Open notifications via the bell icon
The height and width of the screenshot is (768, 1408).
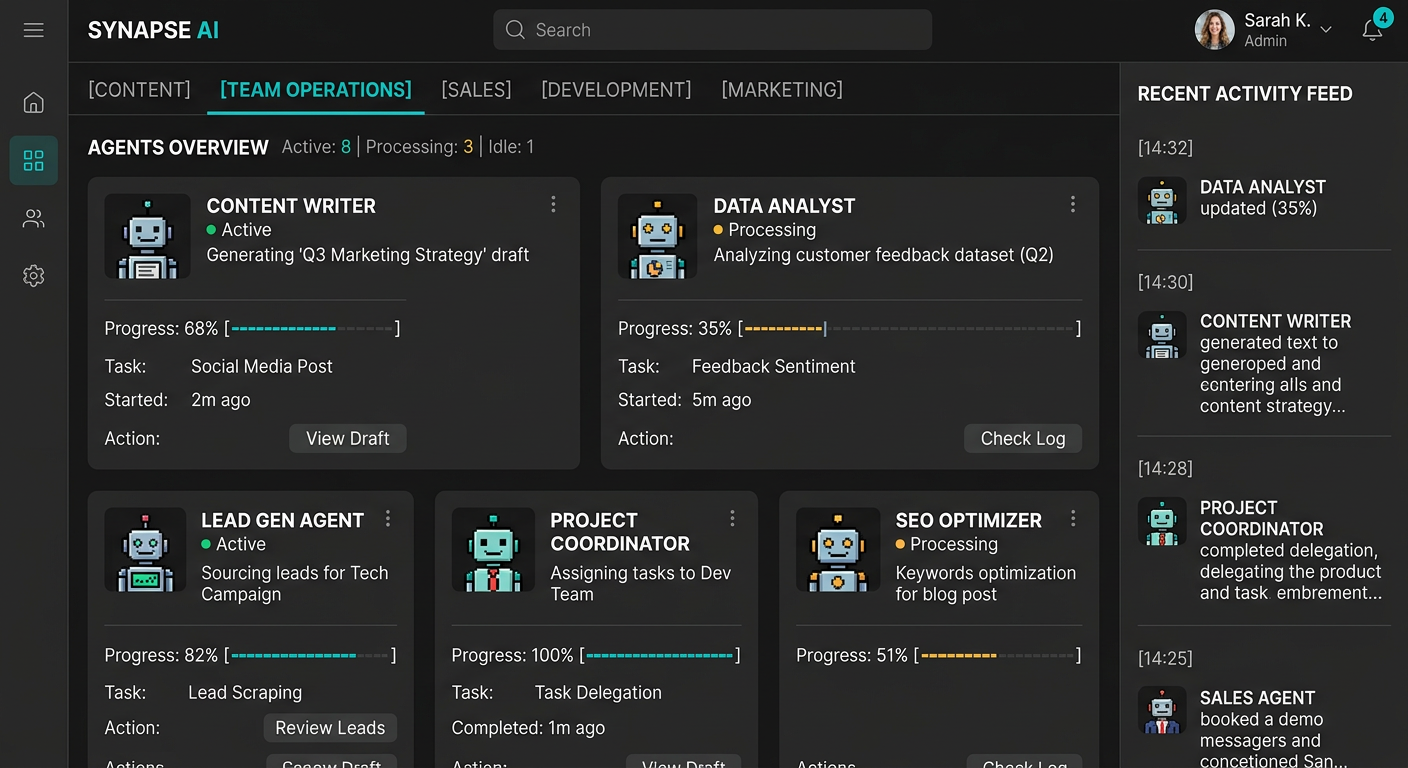(1371, 31)
